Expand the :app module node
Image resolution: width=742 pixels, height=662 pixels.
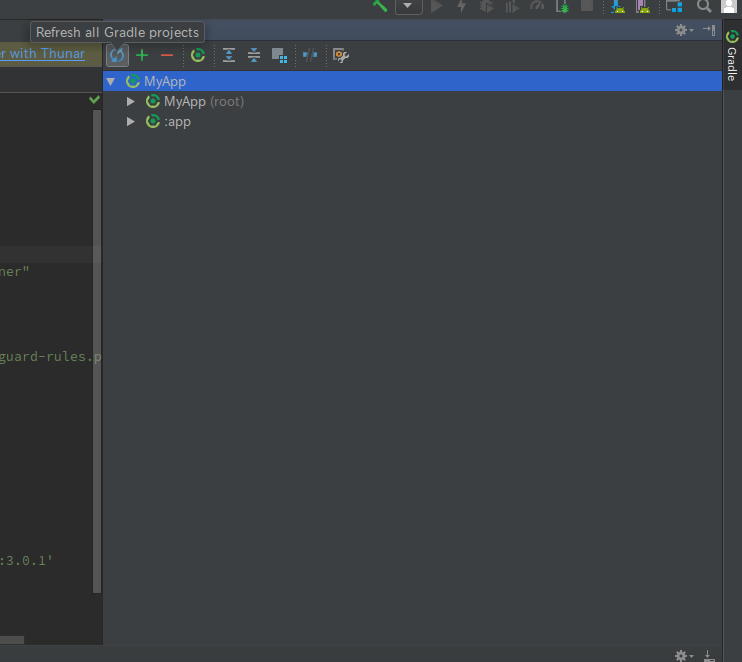(131, 122)
